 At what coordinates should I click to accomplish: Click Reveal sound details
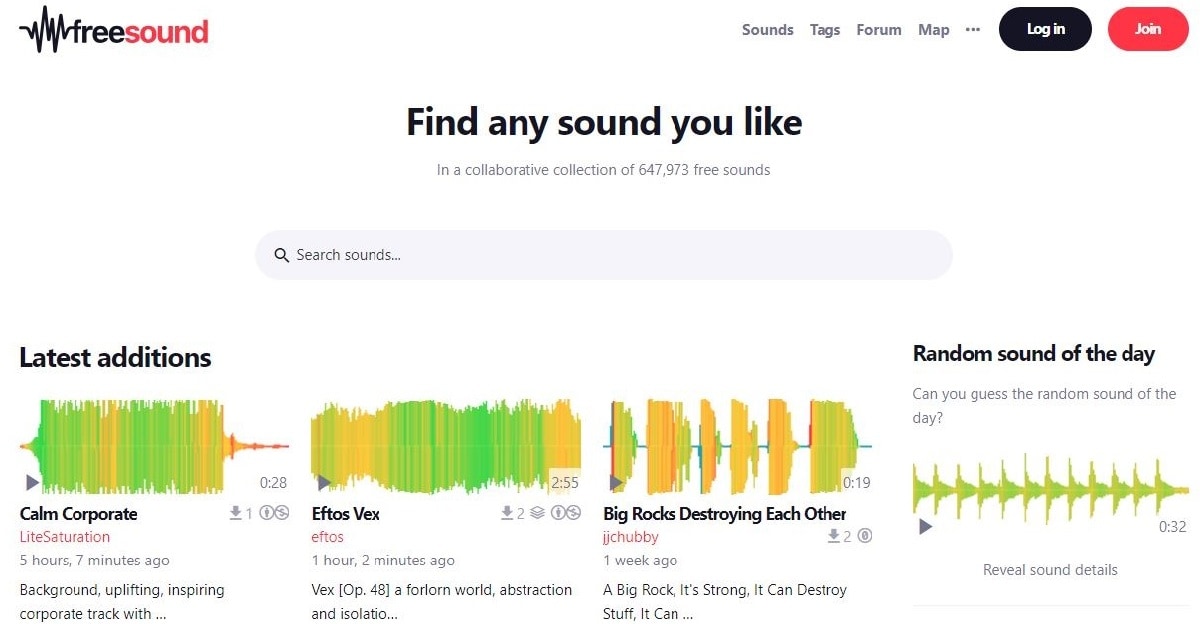click(x=1051, y=570)
